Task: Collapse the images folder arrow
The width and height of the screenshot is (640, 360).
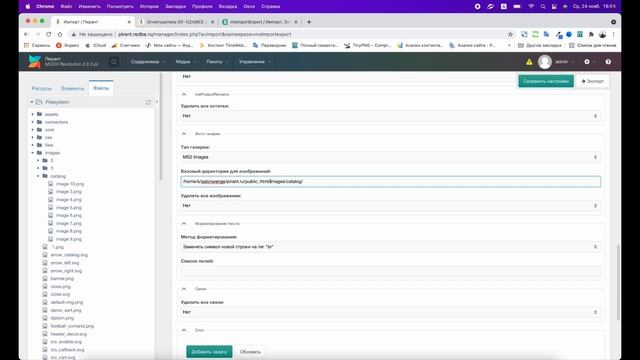Action: (33, 153)
